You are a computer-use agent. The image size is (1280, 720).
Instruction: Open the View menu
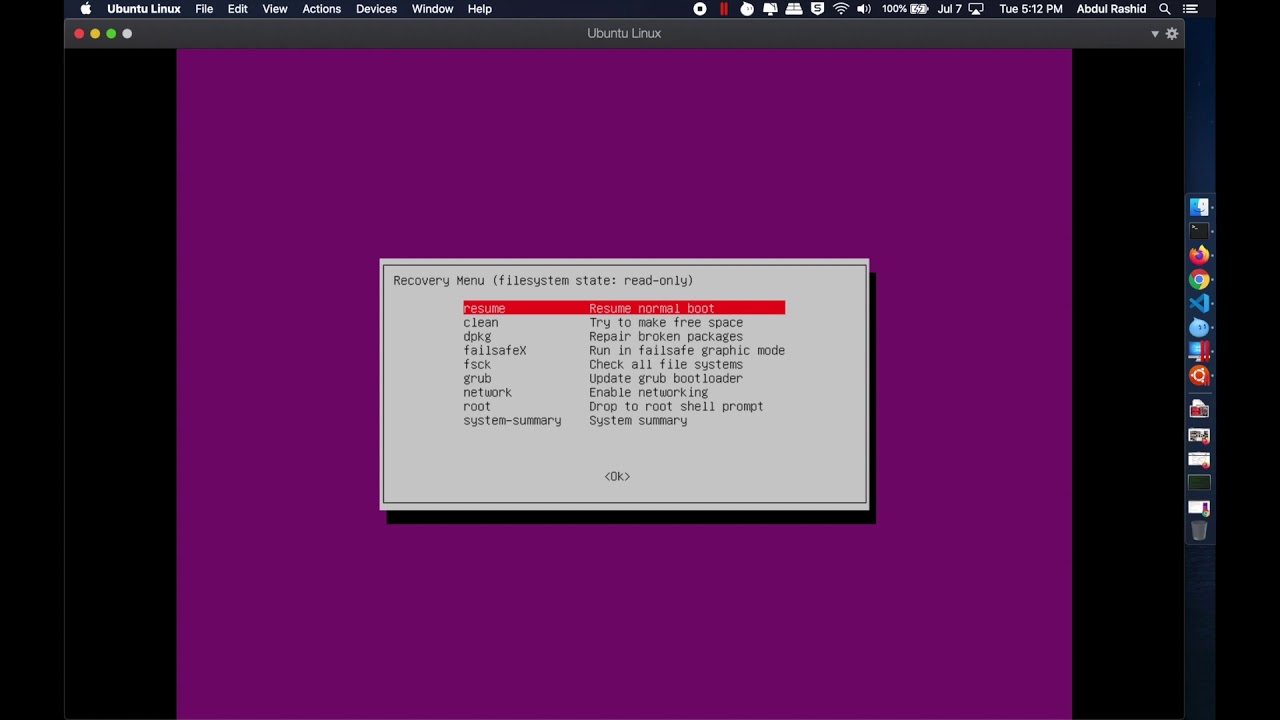click(x=275, y=9)
